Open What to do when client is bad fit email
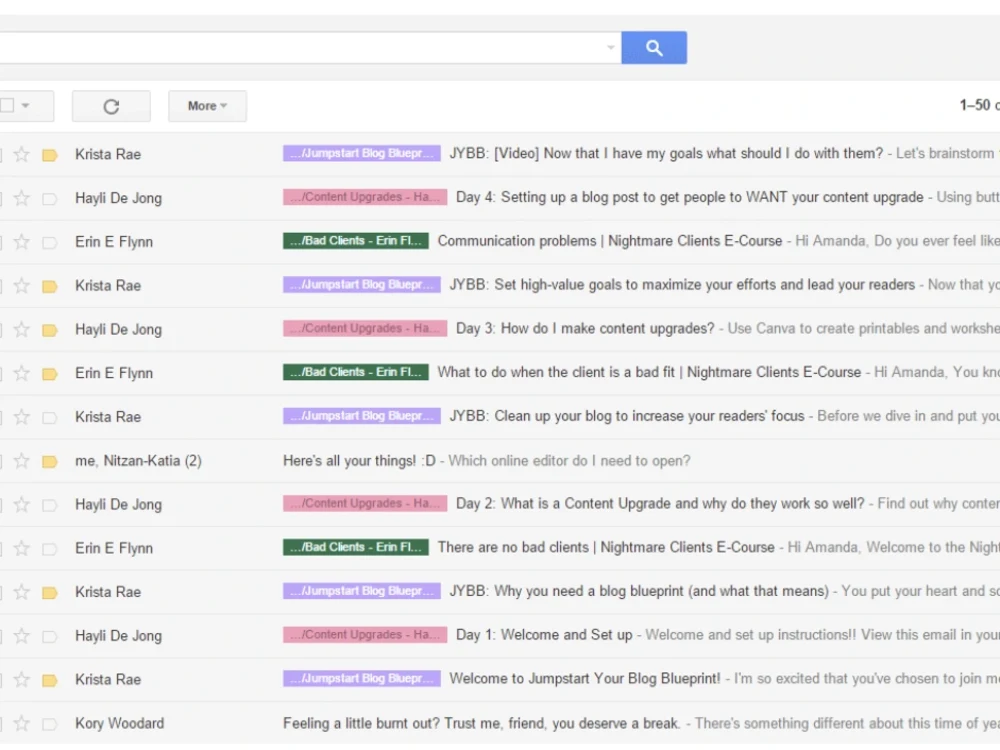The image size is (1000, 750). (x=649, y=372)
